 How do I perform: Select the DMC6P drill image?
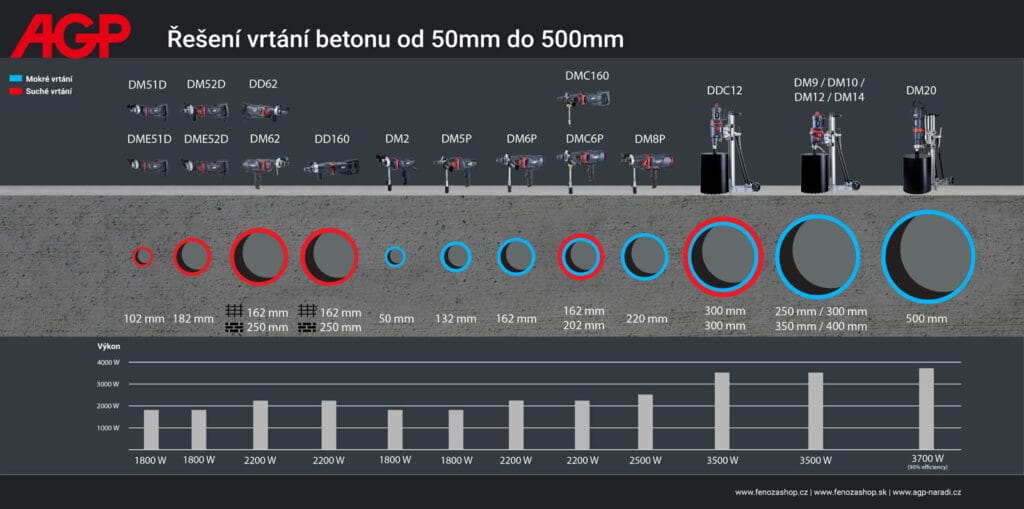point(581,170)
